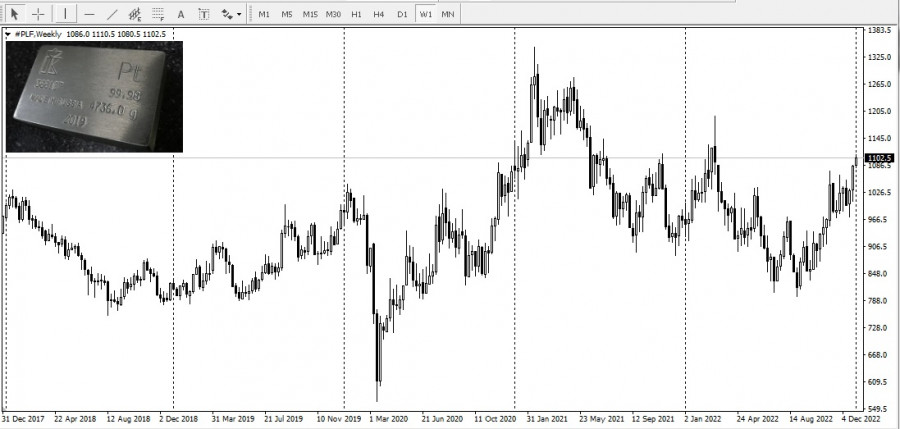
Task: Click the 22 Apr 2018 date label
Action: coord(76,419)
